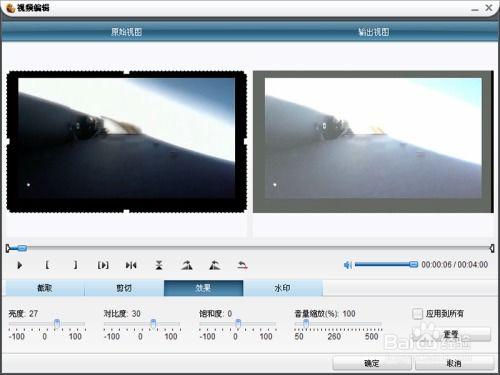Click the 重置 reset button
Viewport: 500px width, 375px height.
pos(452,334)
